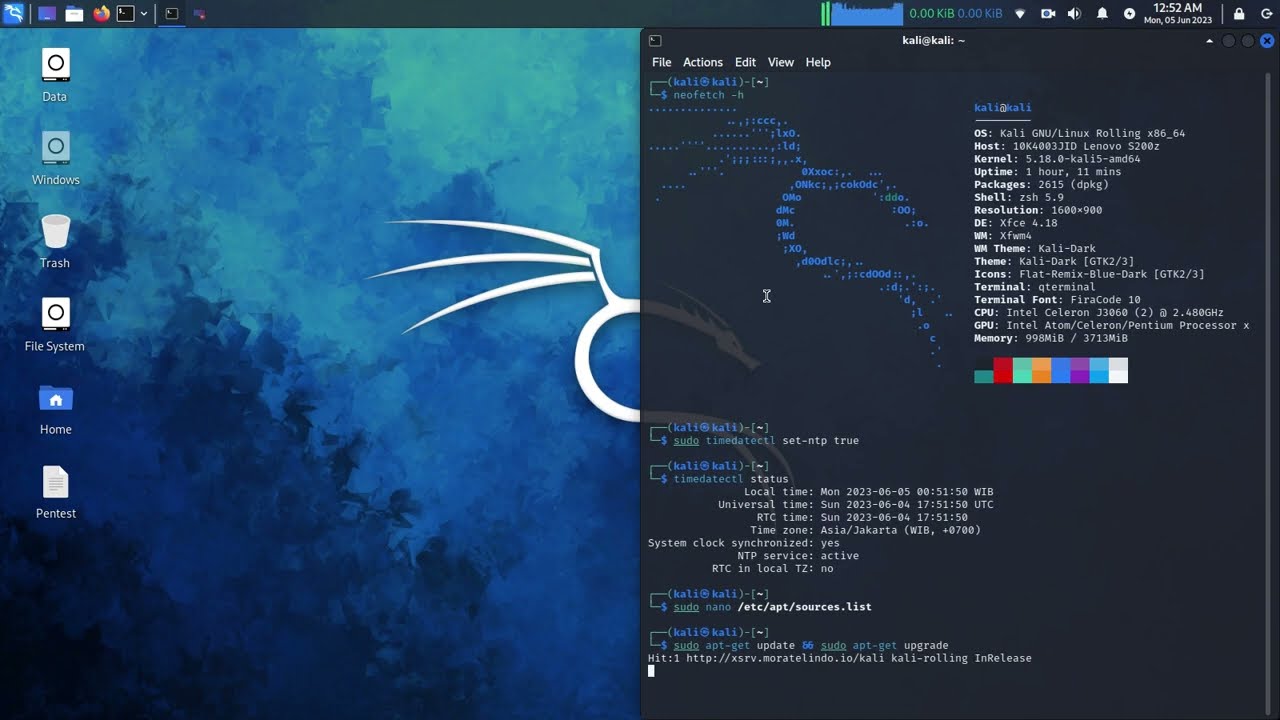The image size is (1280, 720).
Task: Select the Pentest file on the desktop
Action: tap(55, 493)
